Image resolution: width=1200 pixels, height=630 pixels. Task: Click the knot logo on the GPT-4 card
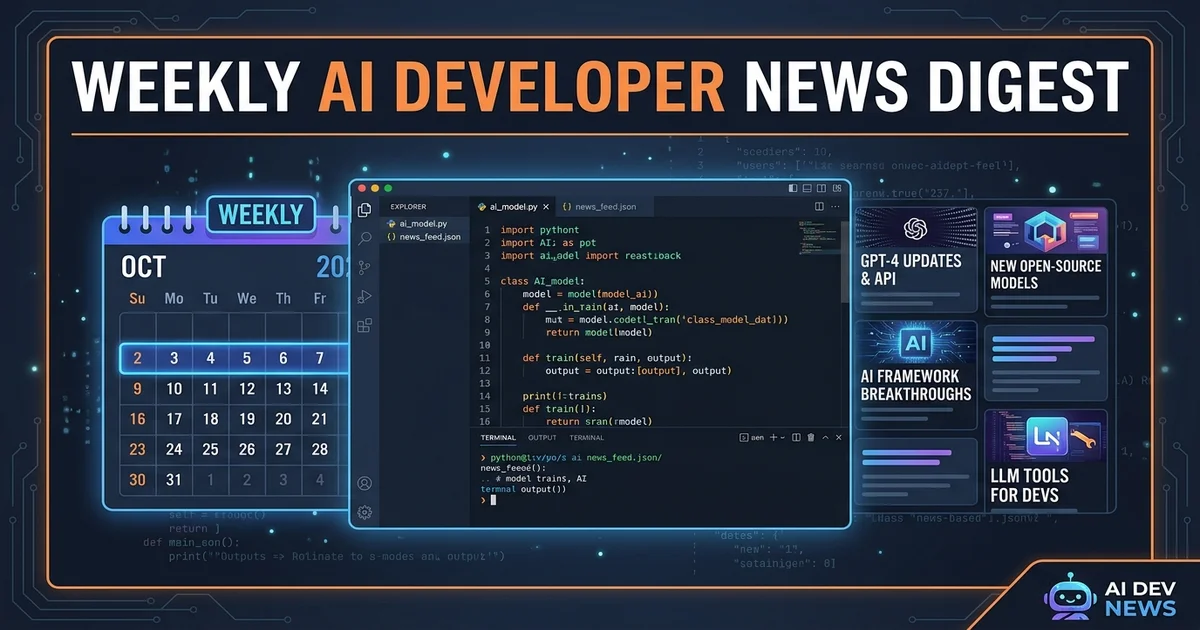tap(915, 230)
